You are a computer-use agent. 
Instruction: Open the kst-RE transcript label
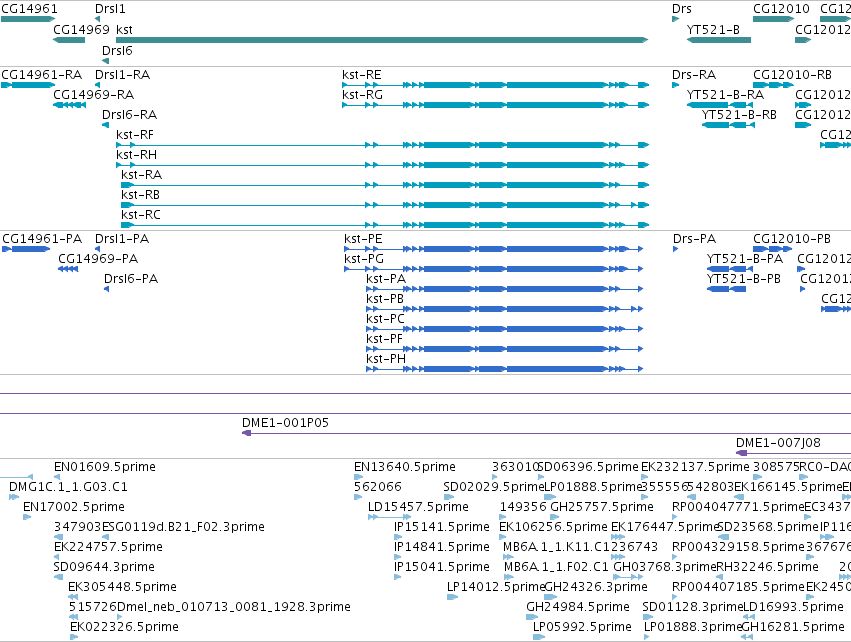pyautogui.click(x=362, y=75)
